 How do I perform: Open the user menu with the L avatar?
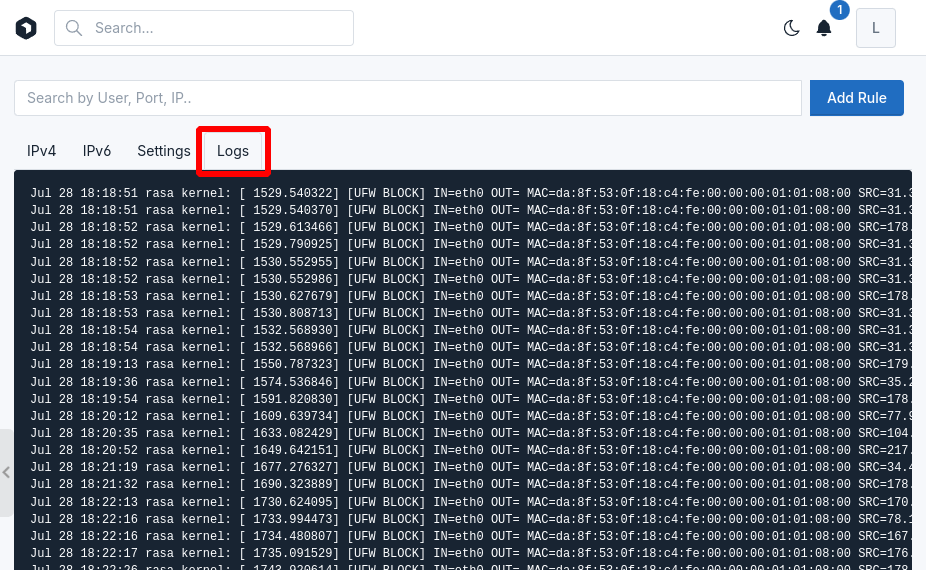pos(875,28)
